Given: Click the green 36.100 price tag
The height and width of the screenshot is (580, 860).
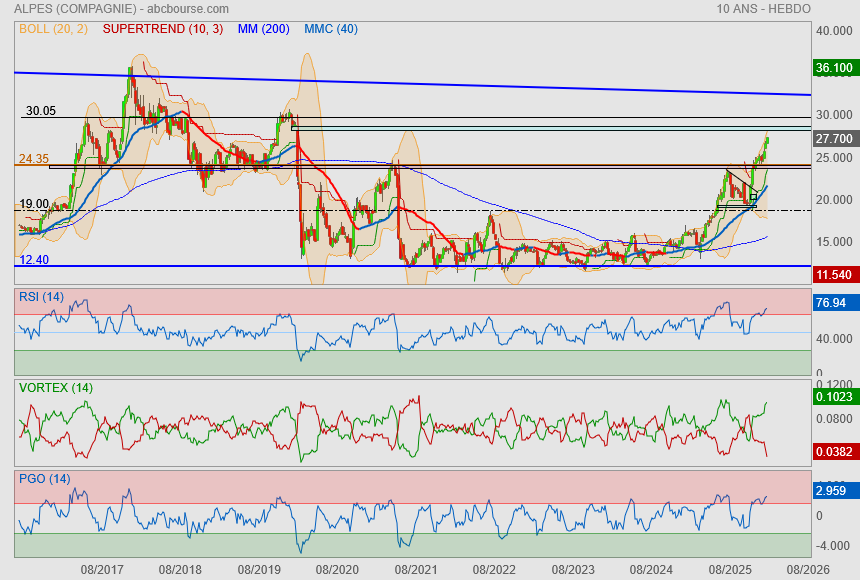Looking at the screenshot, I should point(834,68).
